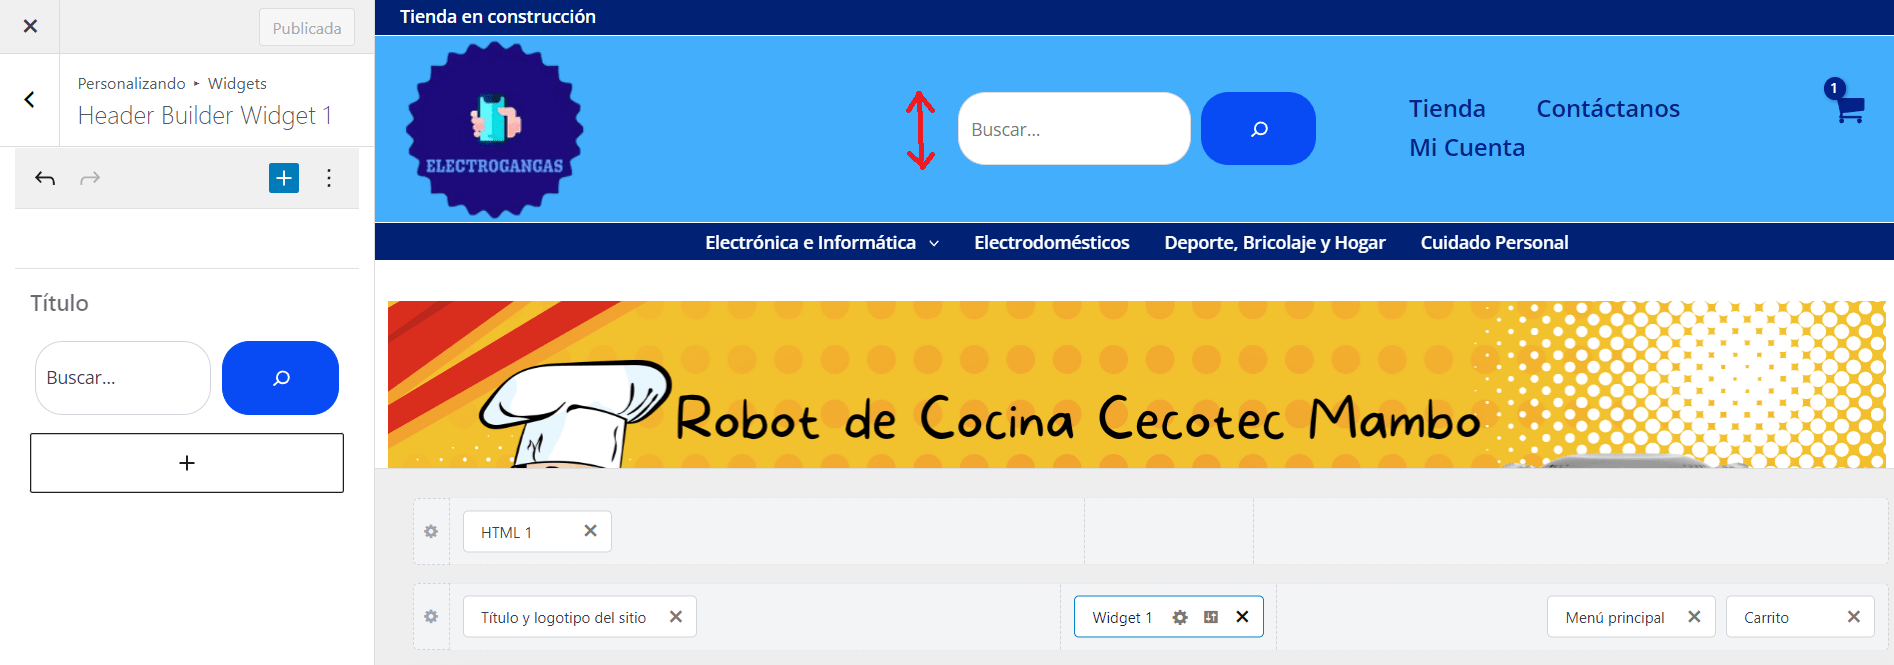Open the Mi Cuenta link

(x=1467, y=147)
